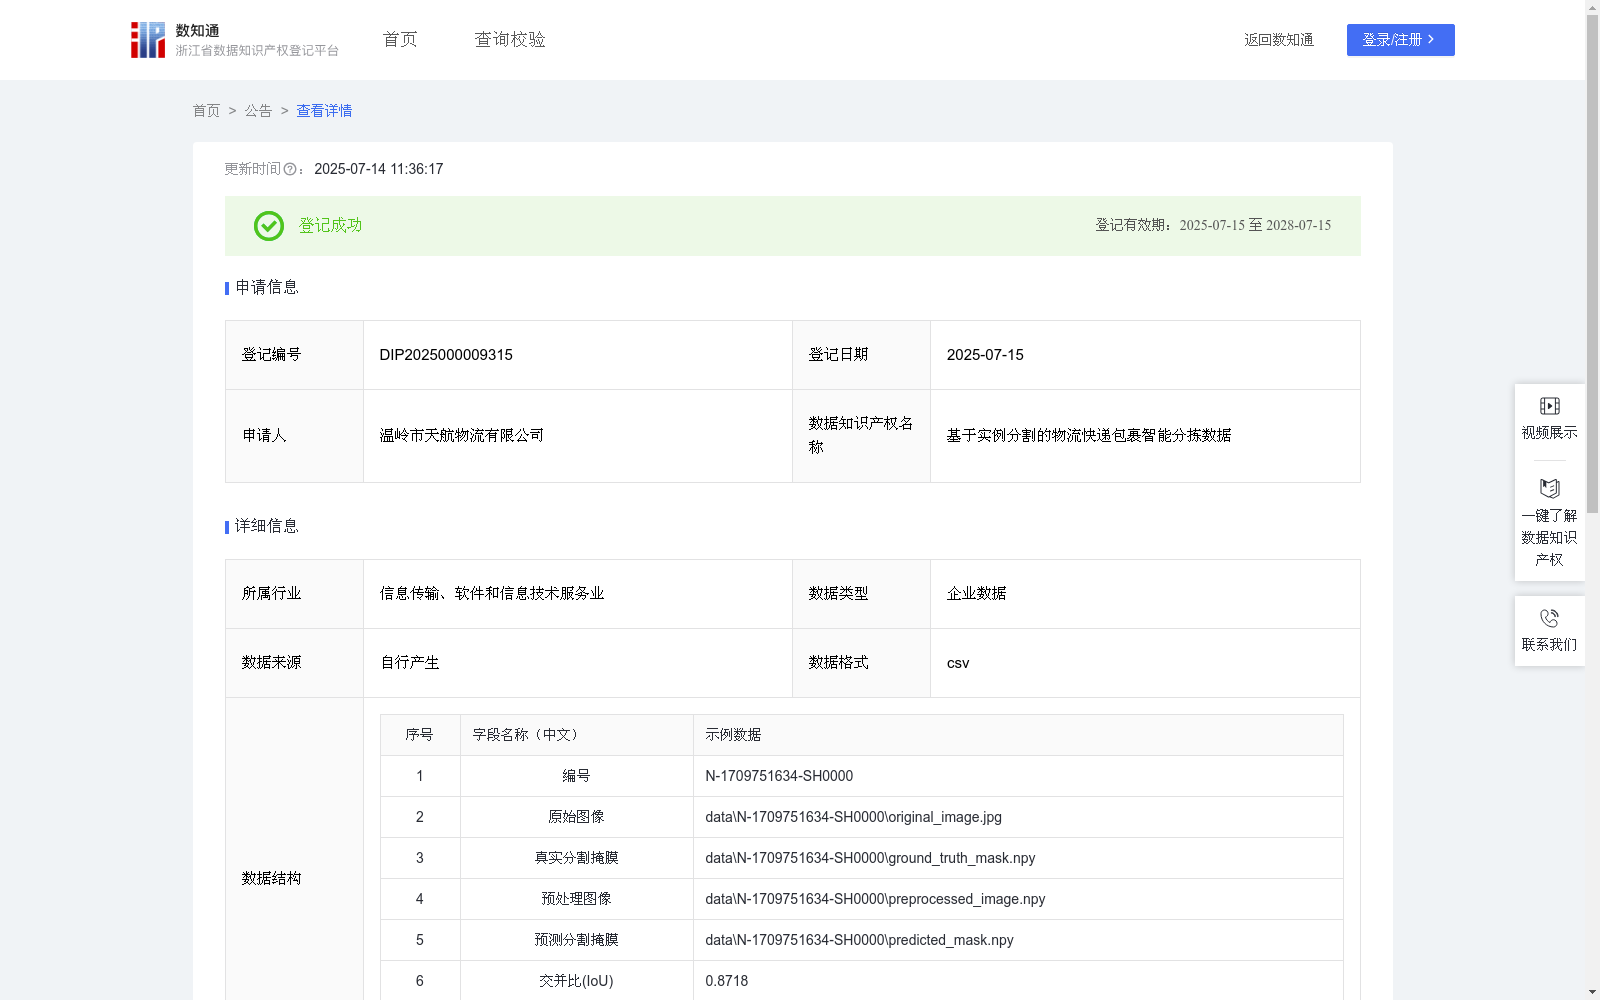
Task: Click the 登记日期 value 2025-07-15
Action: pyautogui.click(x=985, y=355)
